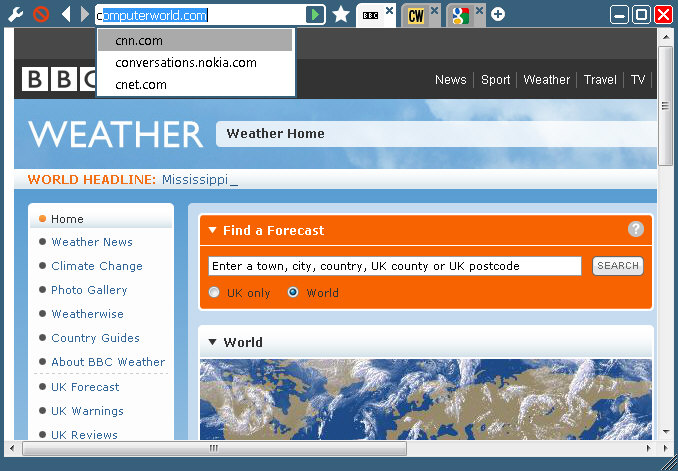
Task: Click the horizontal scrollbar thumb
Action: 214,448
